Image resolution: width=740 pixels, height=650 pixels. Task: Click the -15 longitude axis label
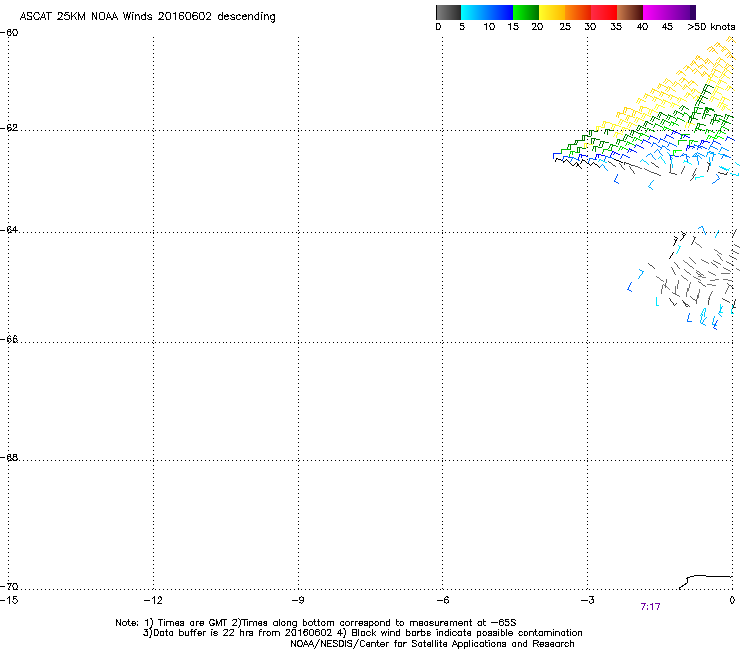tap(9, 600)
